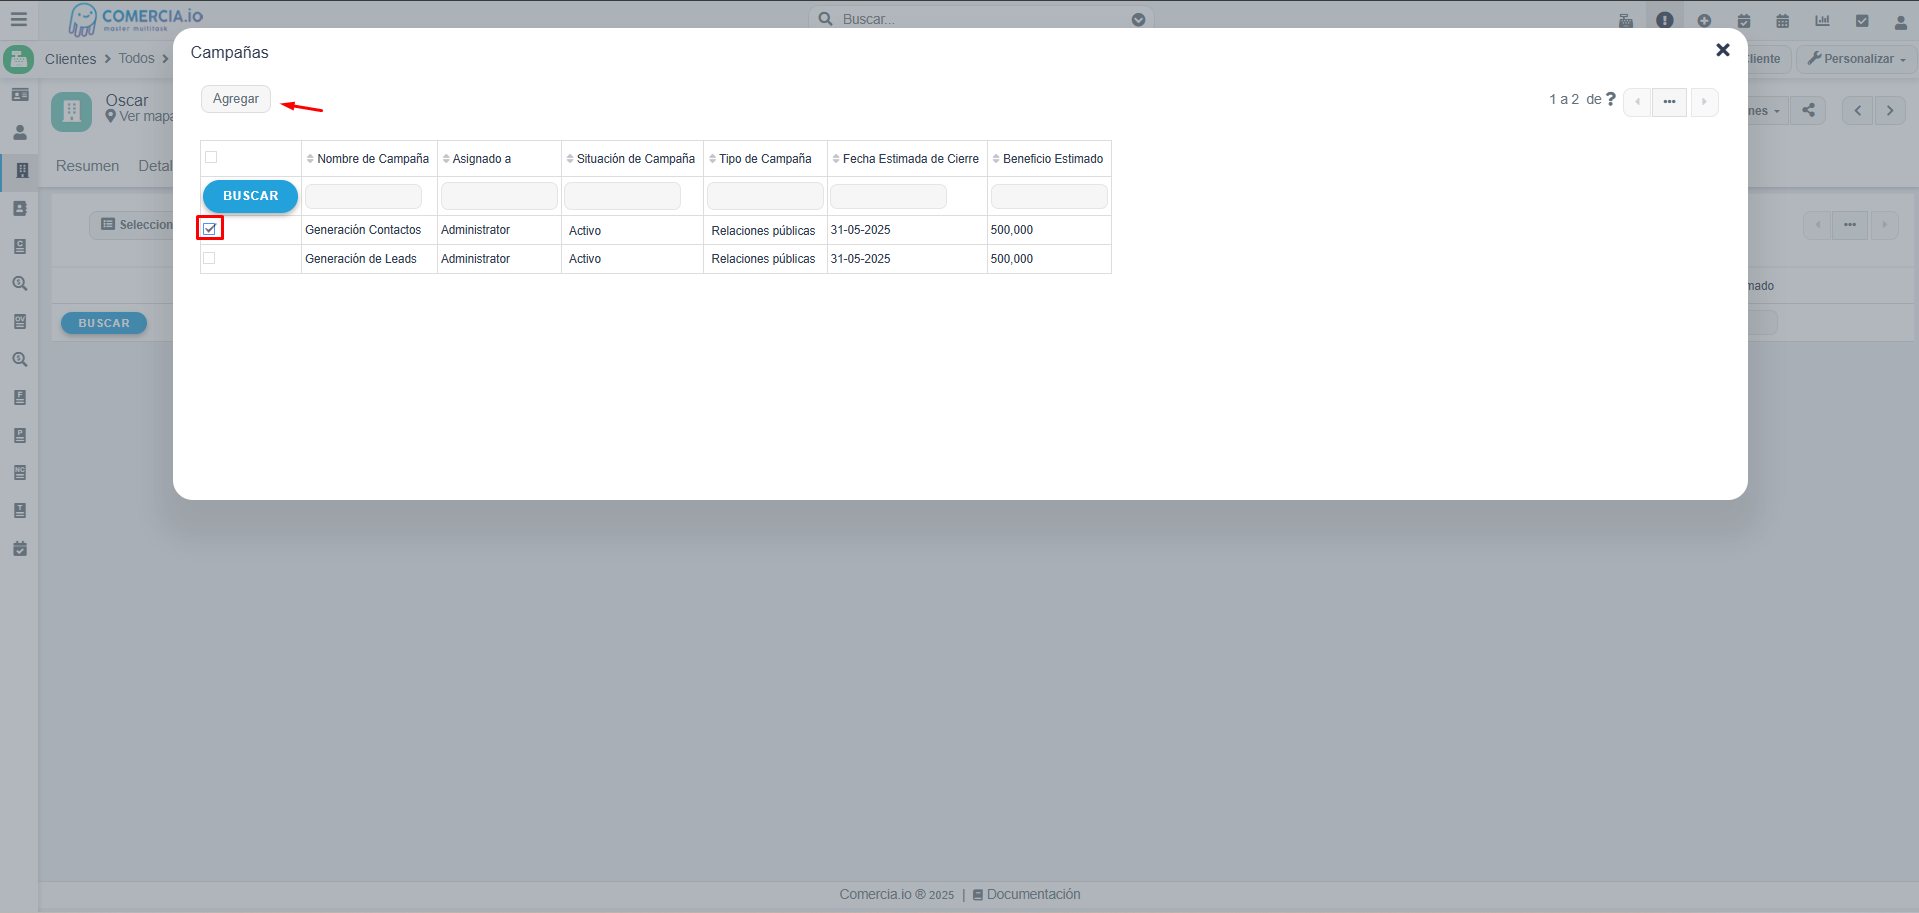
Task: Go to next client record
Action: (1890, 110)
